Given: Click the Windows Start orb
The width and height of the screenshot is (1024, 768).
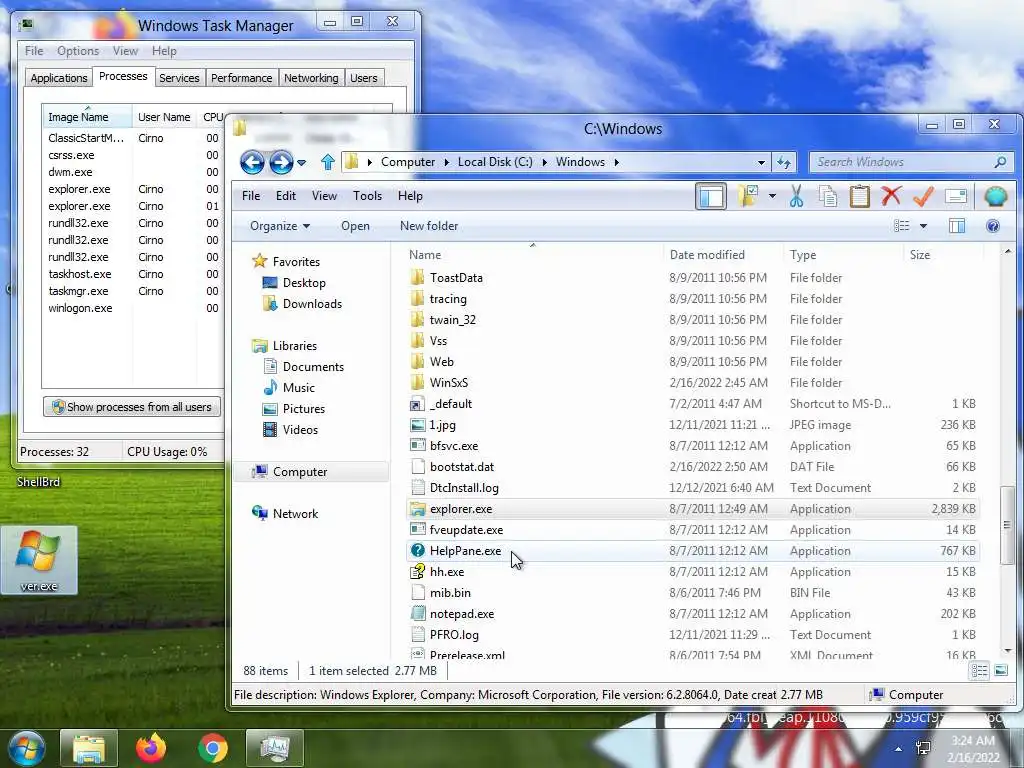Looking at the screenshot, I should coord(26,748).
